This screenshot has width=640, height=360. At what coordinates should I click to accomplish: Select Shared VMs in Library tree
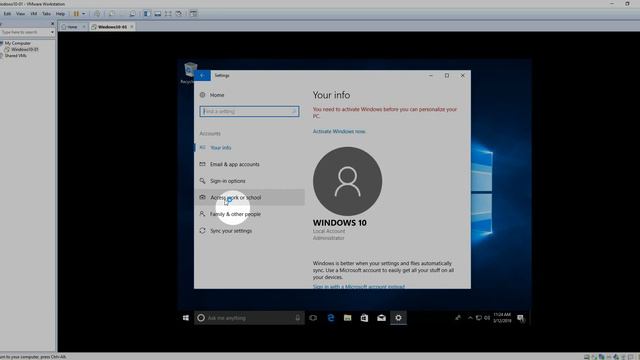click(x=16, y=56)
